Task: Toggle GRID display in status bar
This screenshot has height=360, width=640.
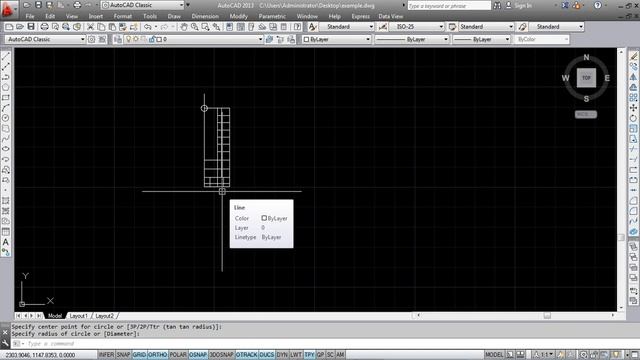Action: (139, 355)
